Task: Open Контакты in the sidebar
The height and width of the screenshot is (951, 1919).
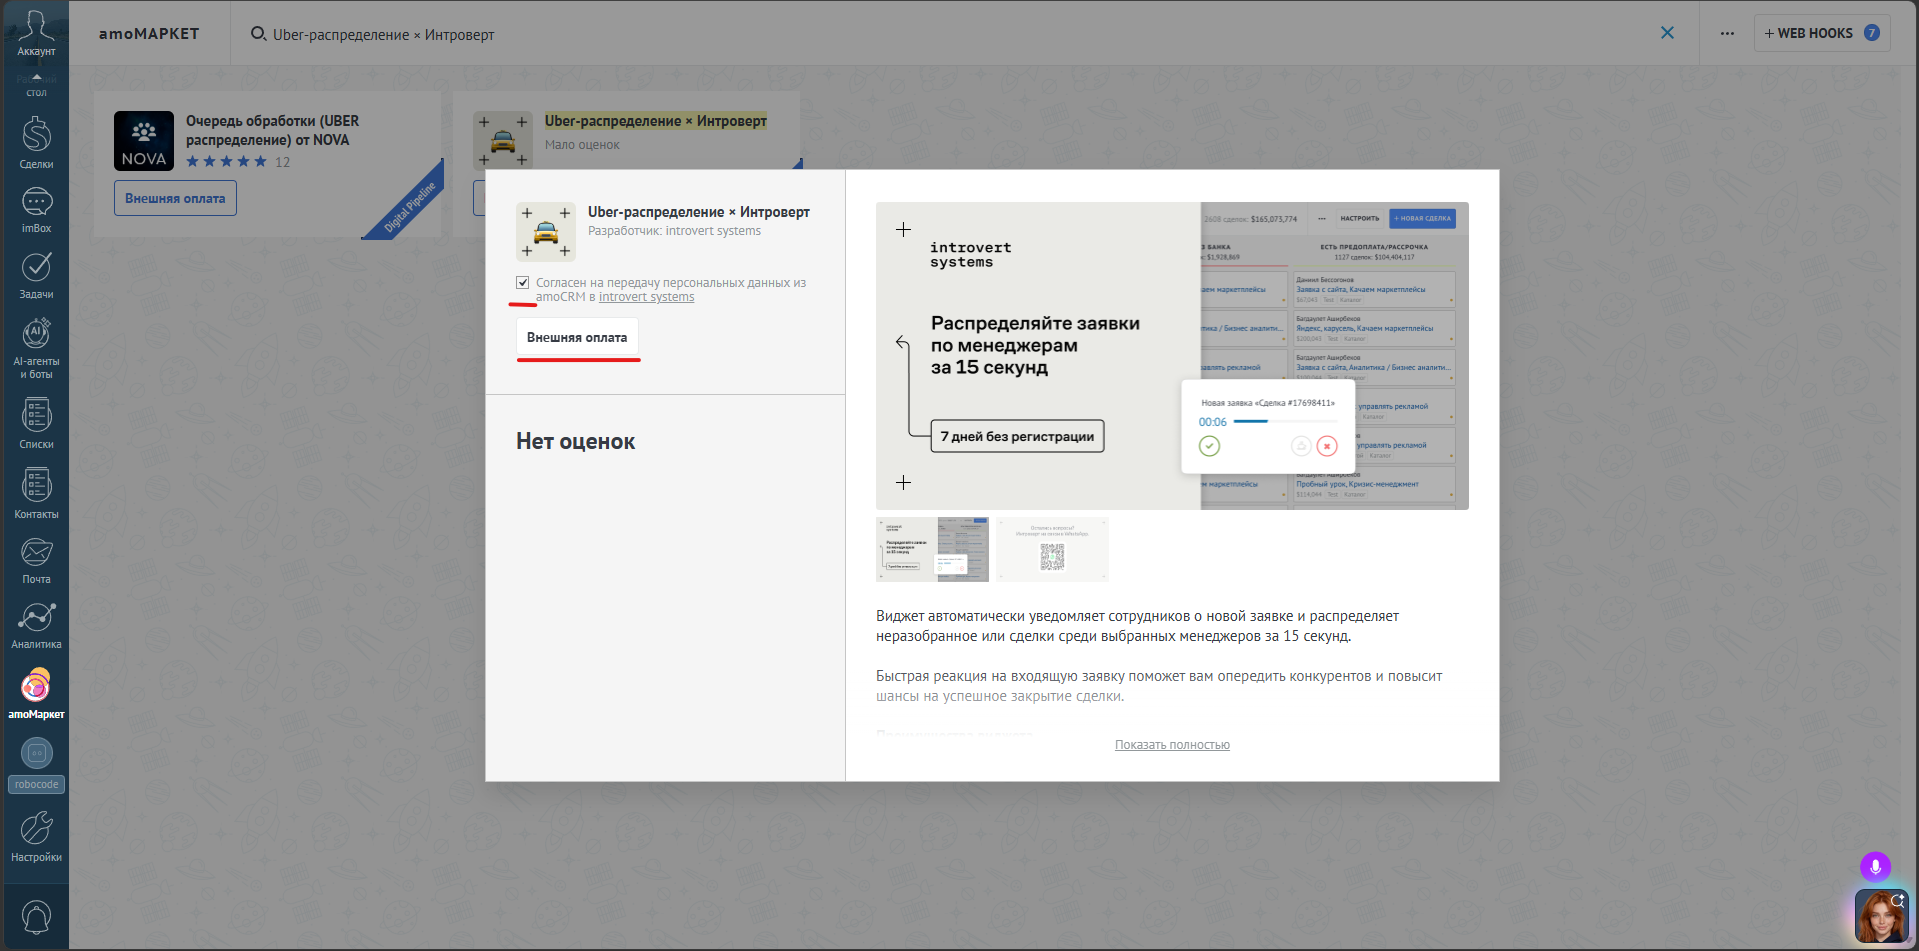Action: click(36, 493)
